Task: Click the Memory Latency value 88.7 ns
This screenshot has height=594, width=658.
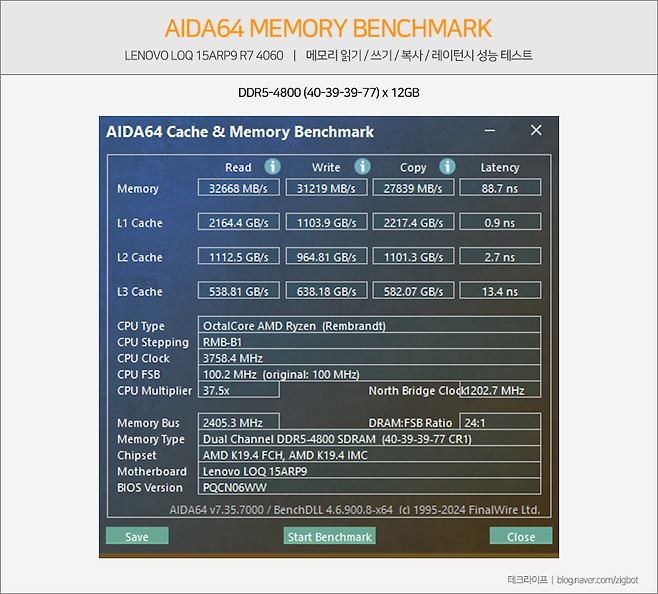Action: coord(499,188)
